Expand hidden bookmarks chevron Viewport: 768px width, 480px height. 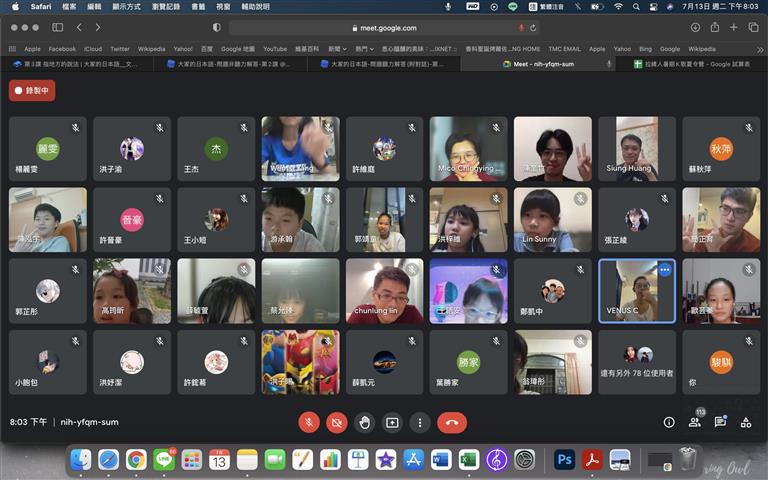click(760, 49)
